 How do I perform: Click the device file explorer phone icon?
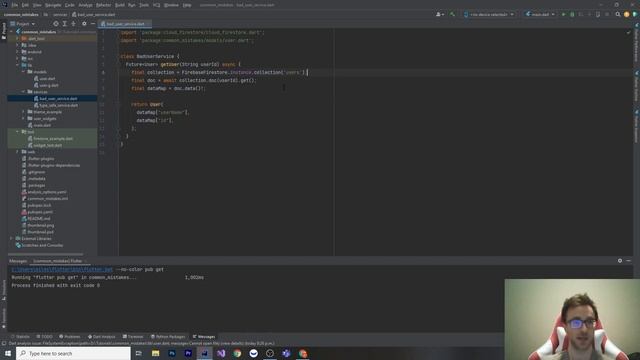click(x=598, y=14)
